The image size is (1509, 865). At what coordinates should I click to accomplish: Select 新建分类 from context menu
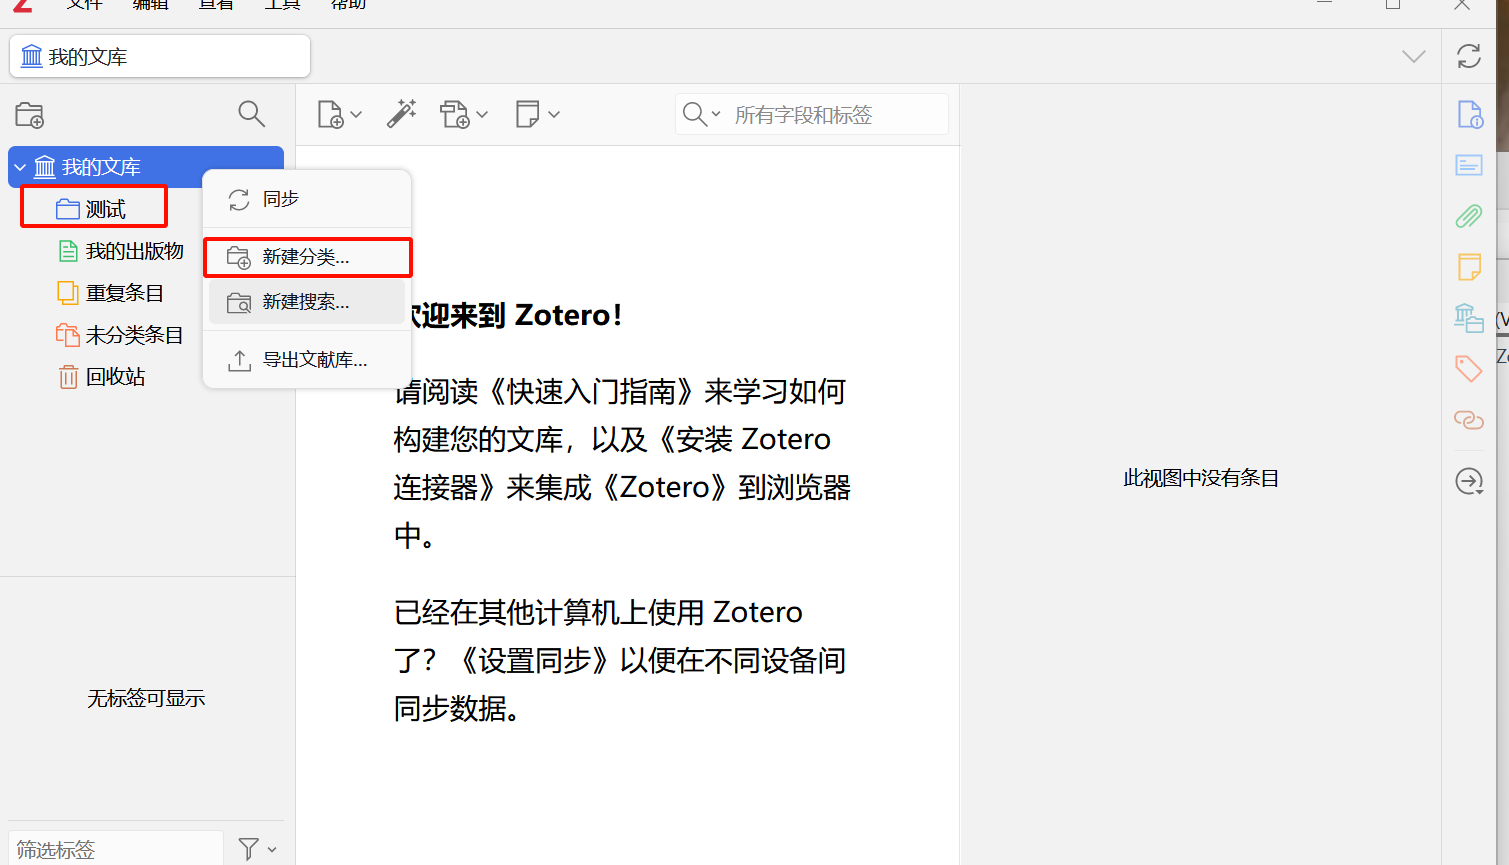tap(306, 257)
